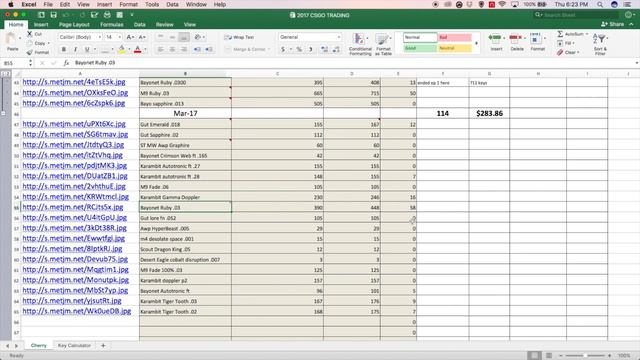Open the font size dropdown

(x=120, y=37)
